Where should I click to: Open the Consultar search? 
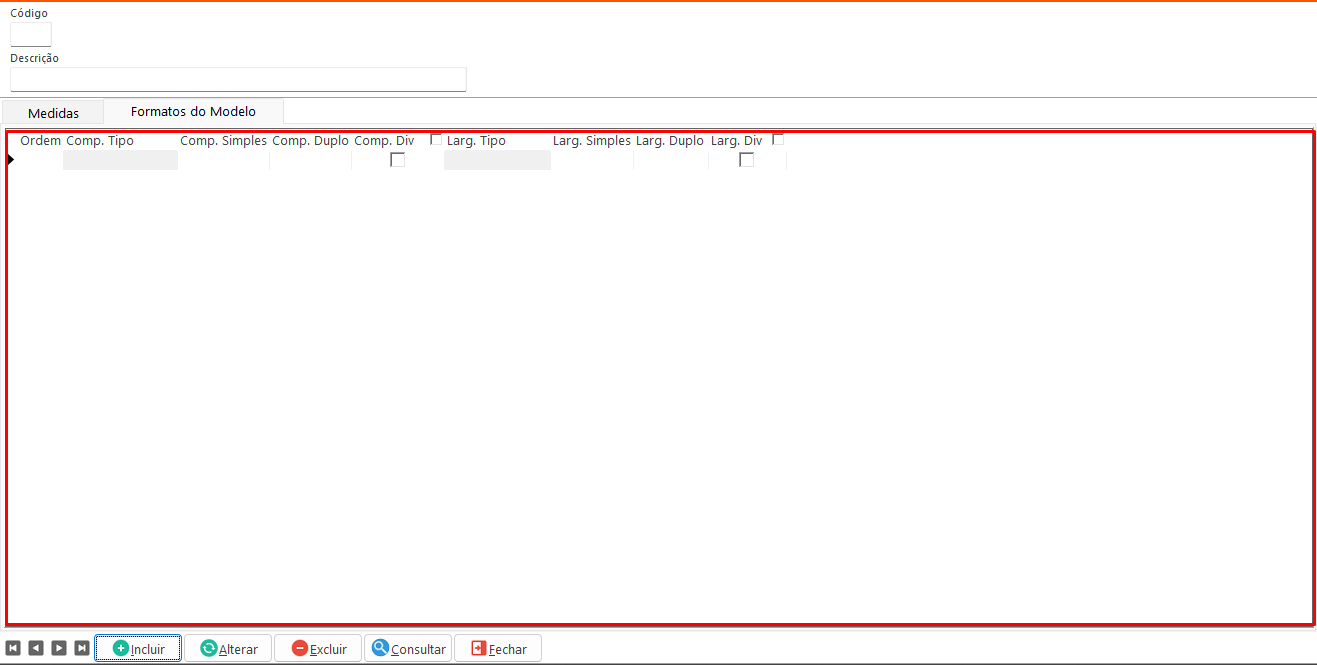pyautogui.click(x=408, y=648)
